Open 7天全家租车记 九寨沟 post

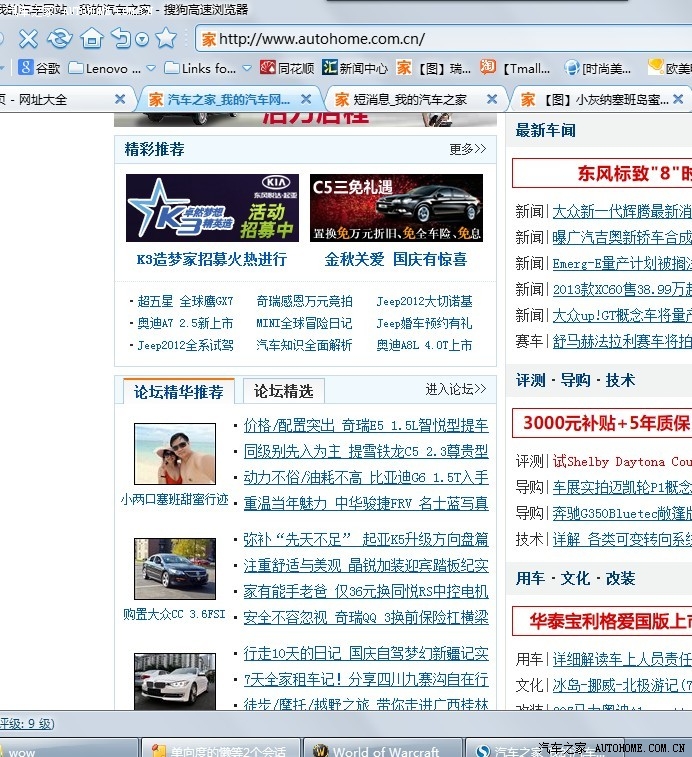366,680
